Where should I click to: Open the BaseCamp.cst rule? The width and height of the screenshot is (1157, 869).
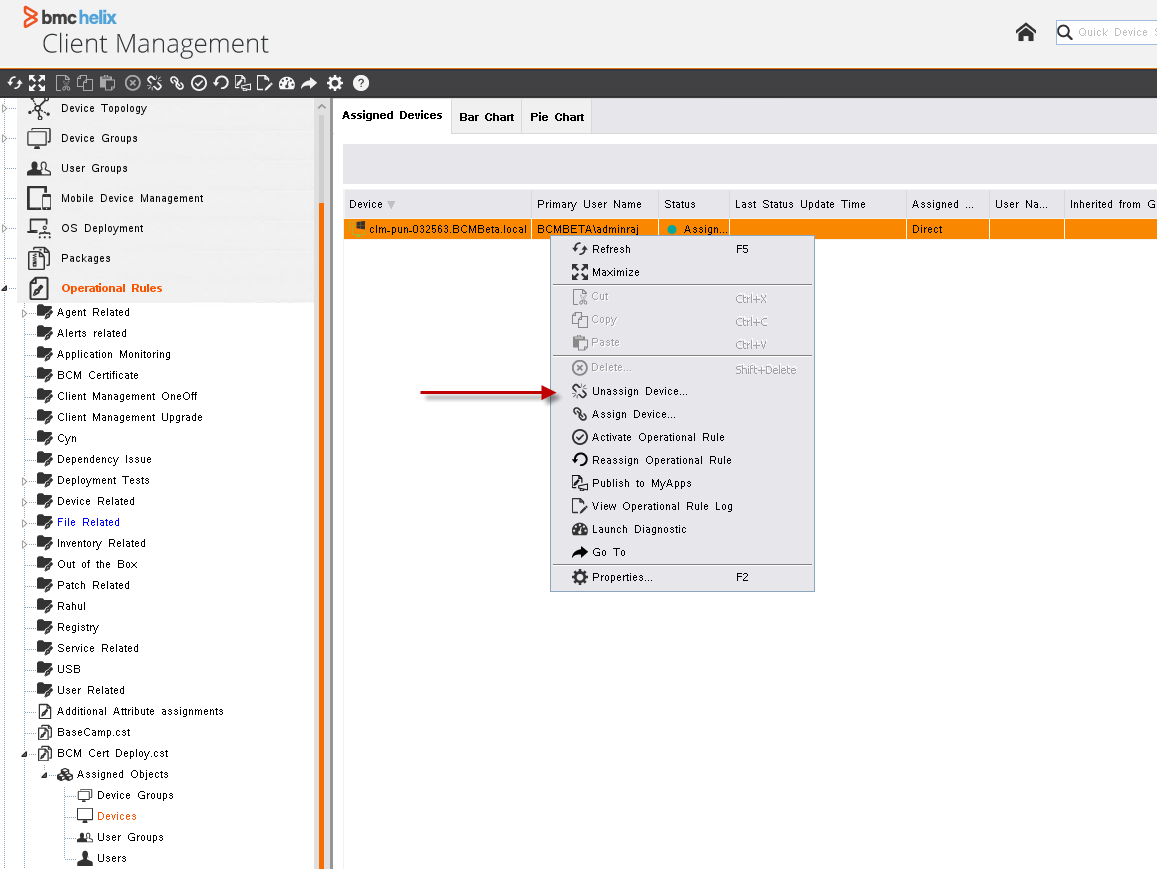pyautogui.click(x=94, y=733)
